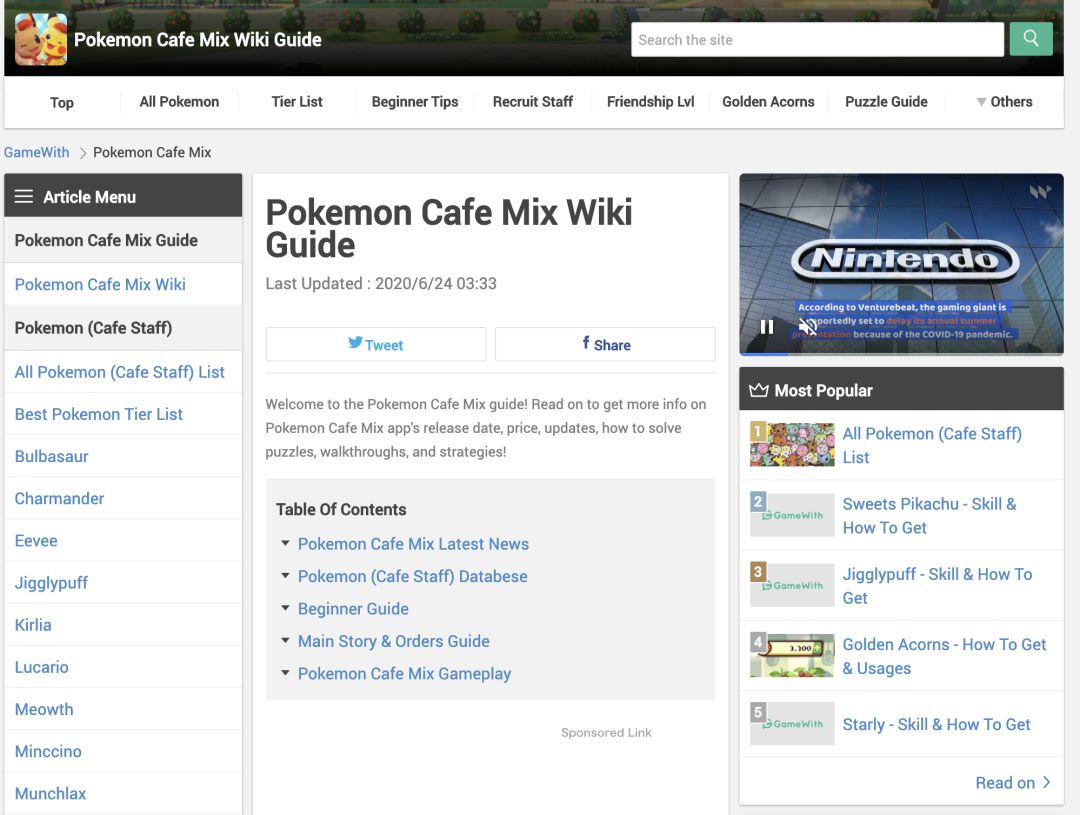Screen dimensions: 1080x815
Task: Expand the Others dropdown in navigation
Action: pos(1003,102)
